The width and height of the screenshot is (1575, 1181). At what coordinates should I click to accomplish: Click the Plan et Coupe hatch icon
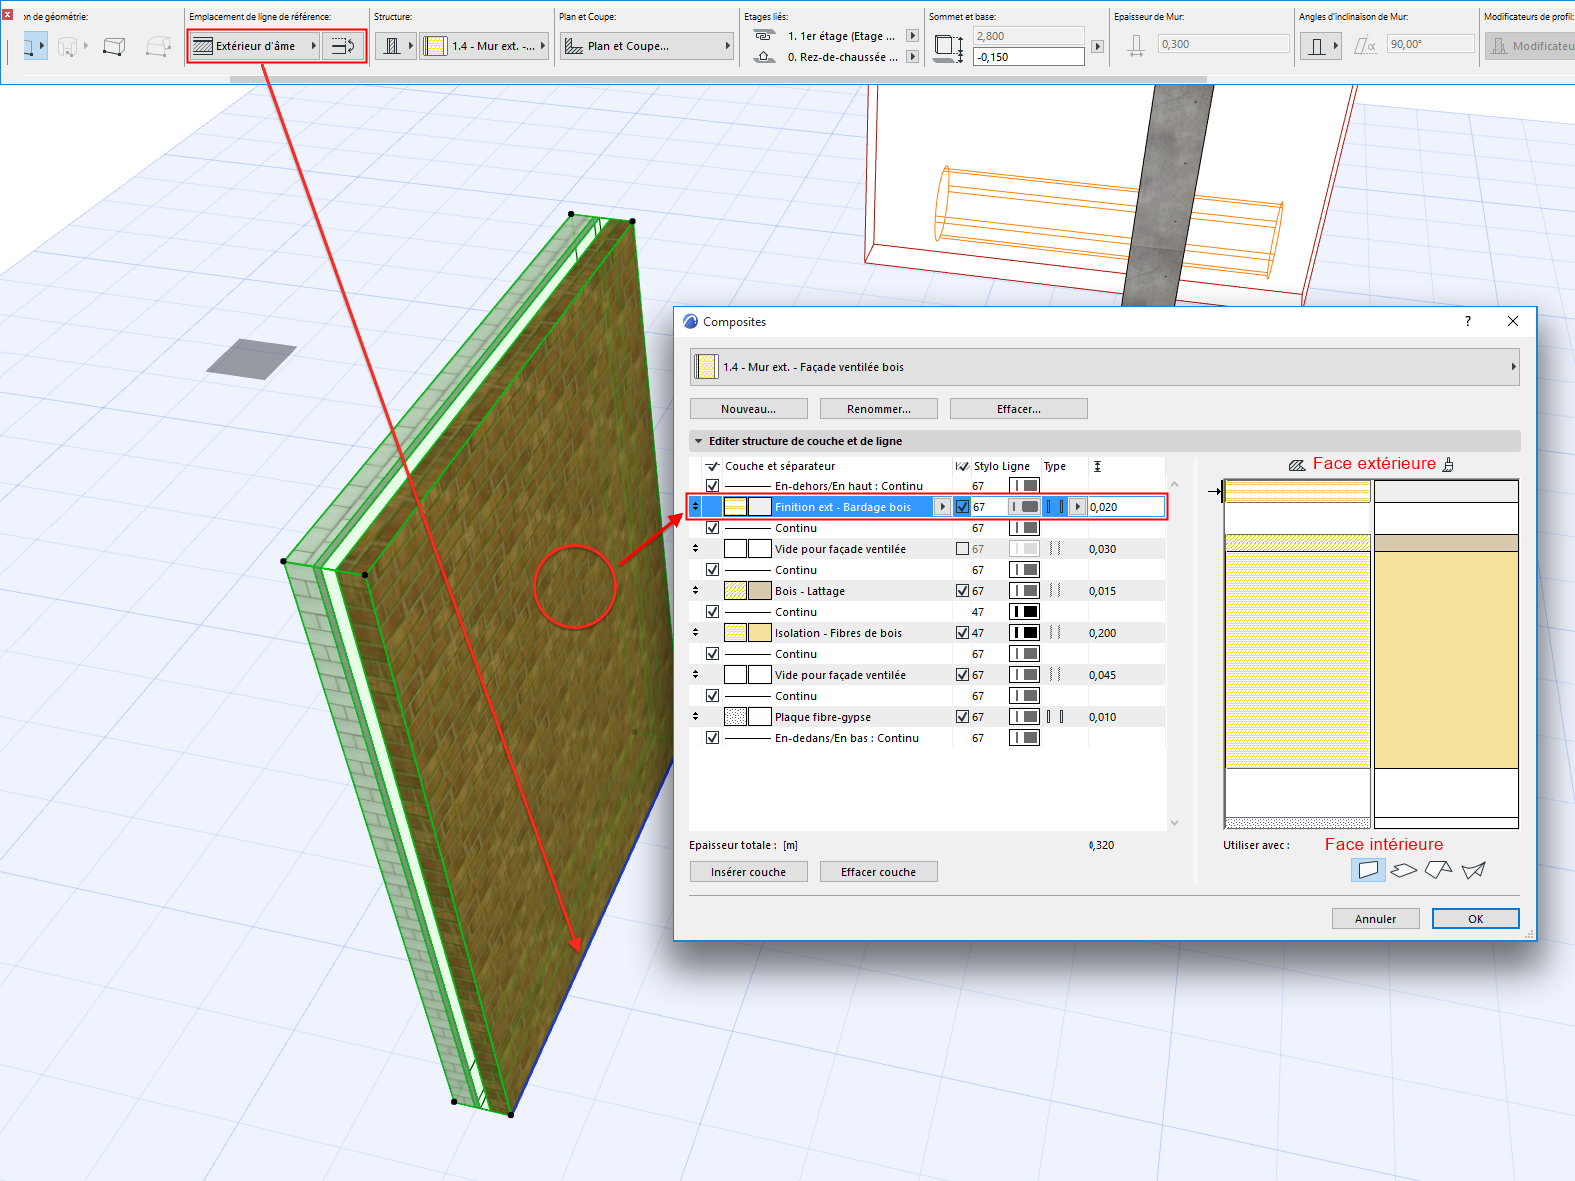tap(574, 46)
